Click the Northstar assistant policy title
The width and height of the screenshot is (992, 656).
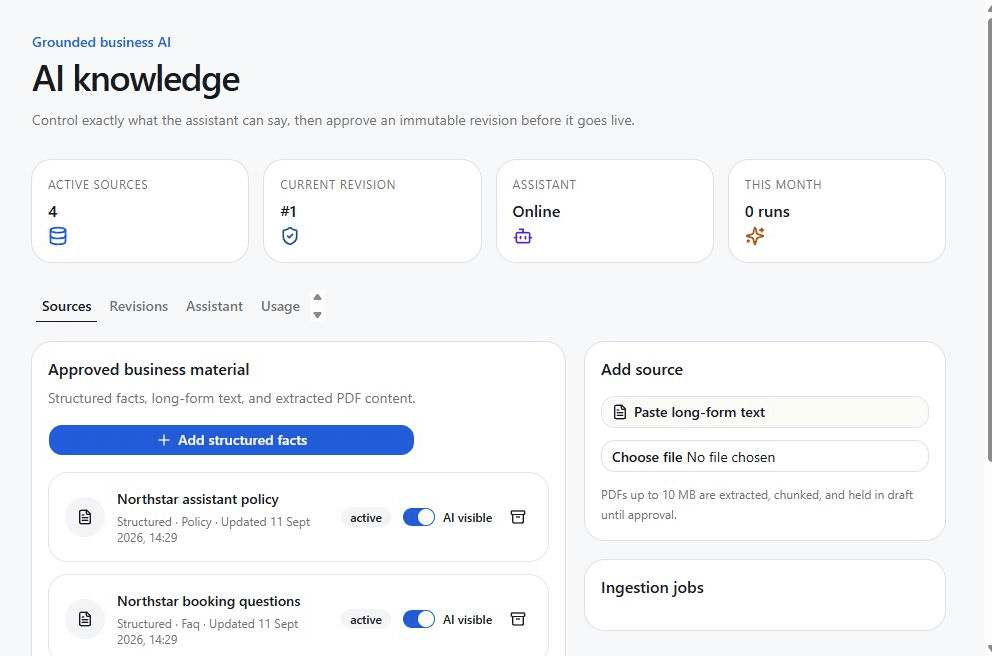pos(198,499)
